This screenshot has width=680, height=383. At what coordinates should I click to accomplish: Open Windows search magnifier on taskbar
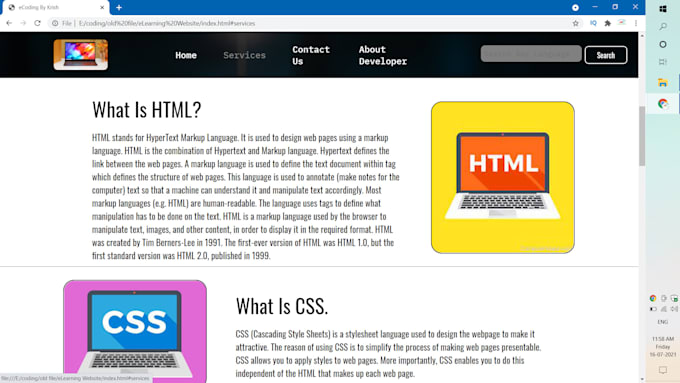pyautogui.click(x=663, y=26)
